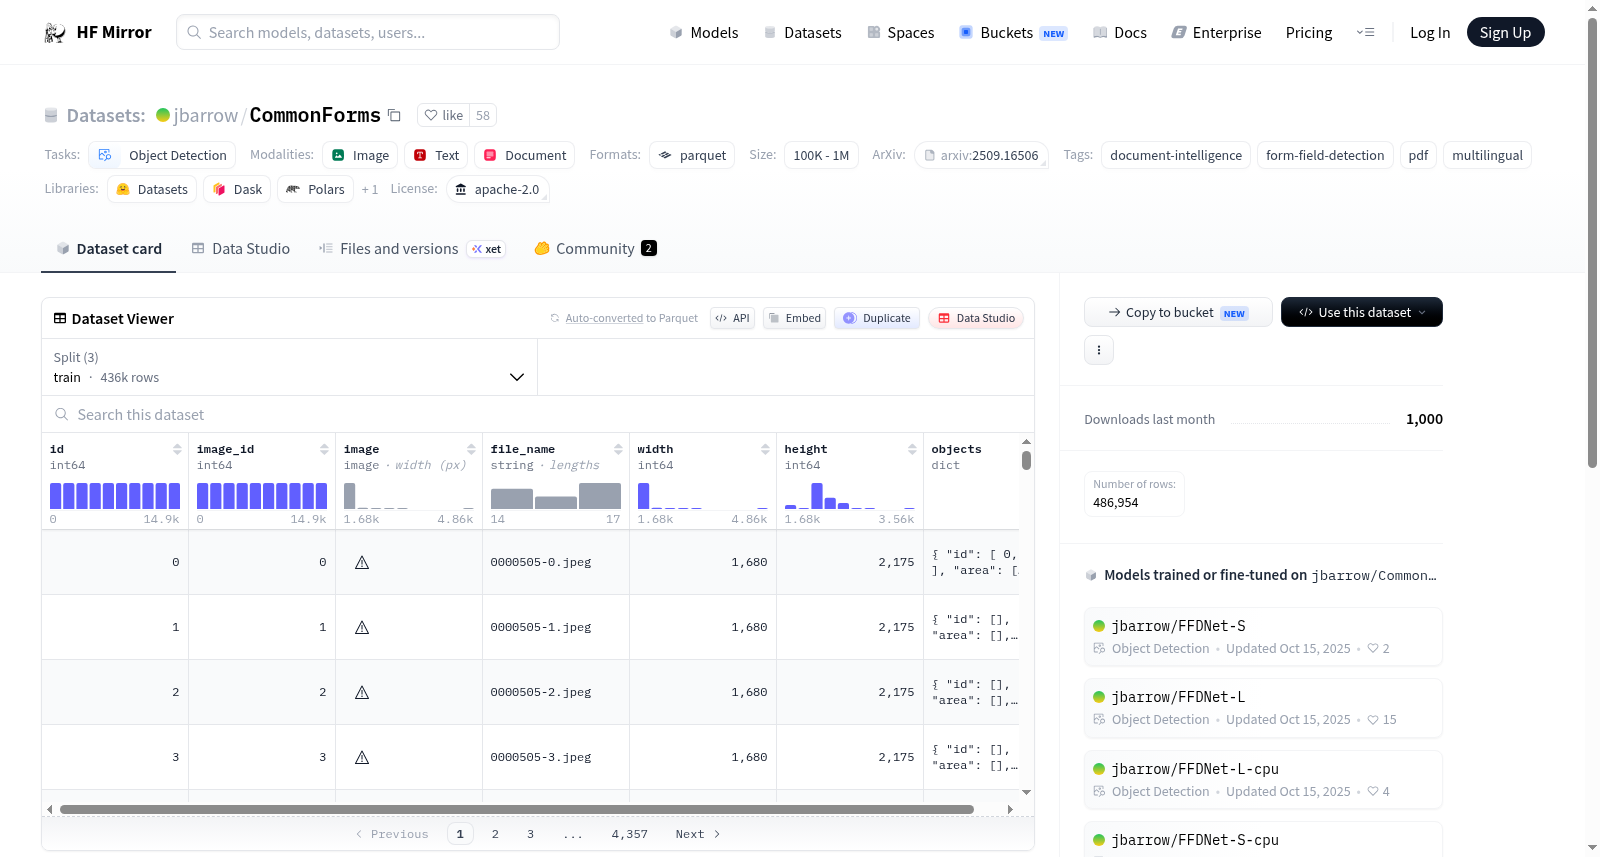
Task: Click the Log In link
Action: click(1430, 33)
